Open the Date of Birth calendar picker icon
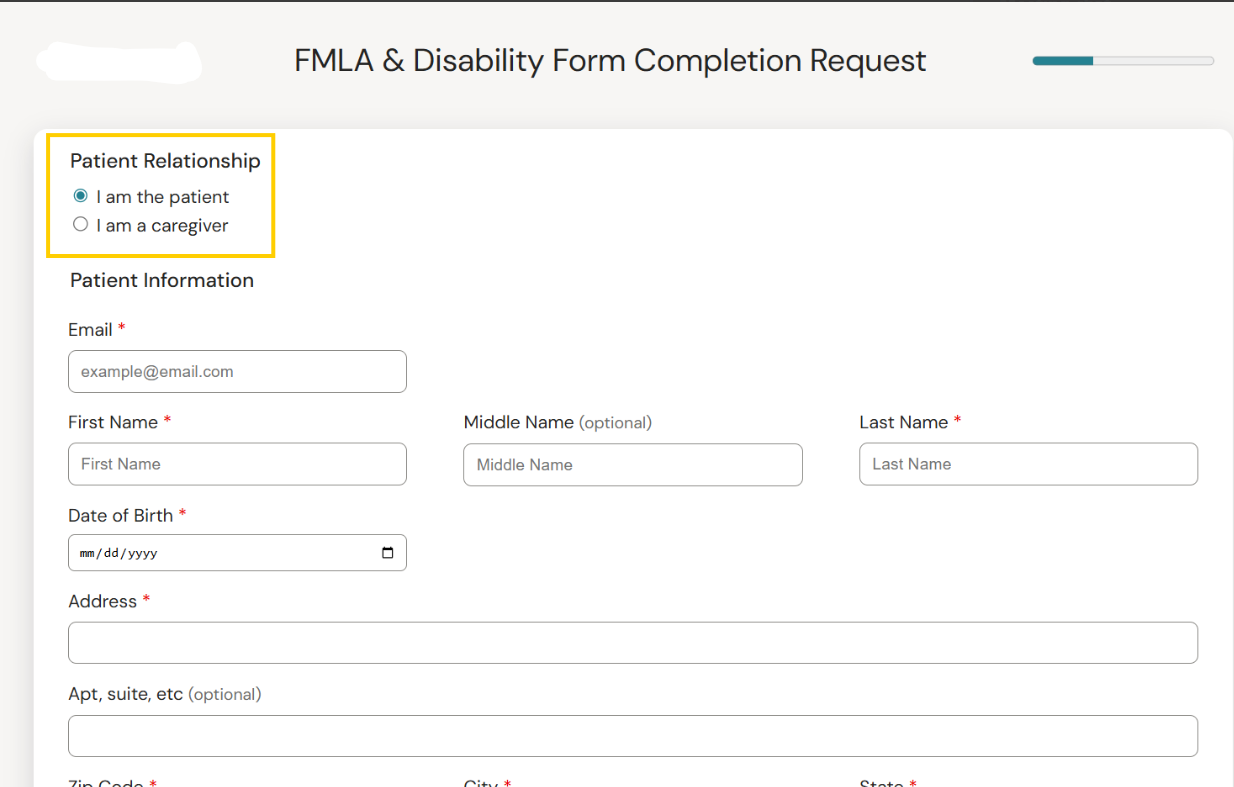The image size is (1234, 787). point(388,553)
